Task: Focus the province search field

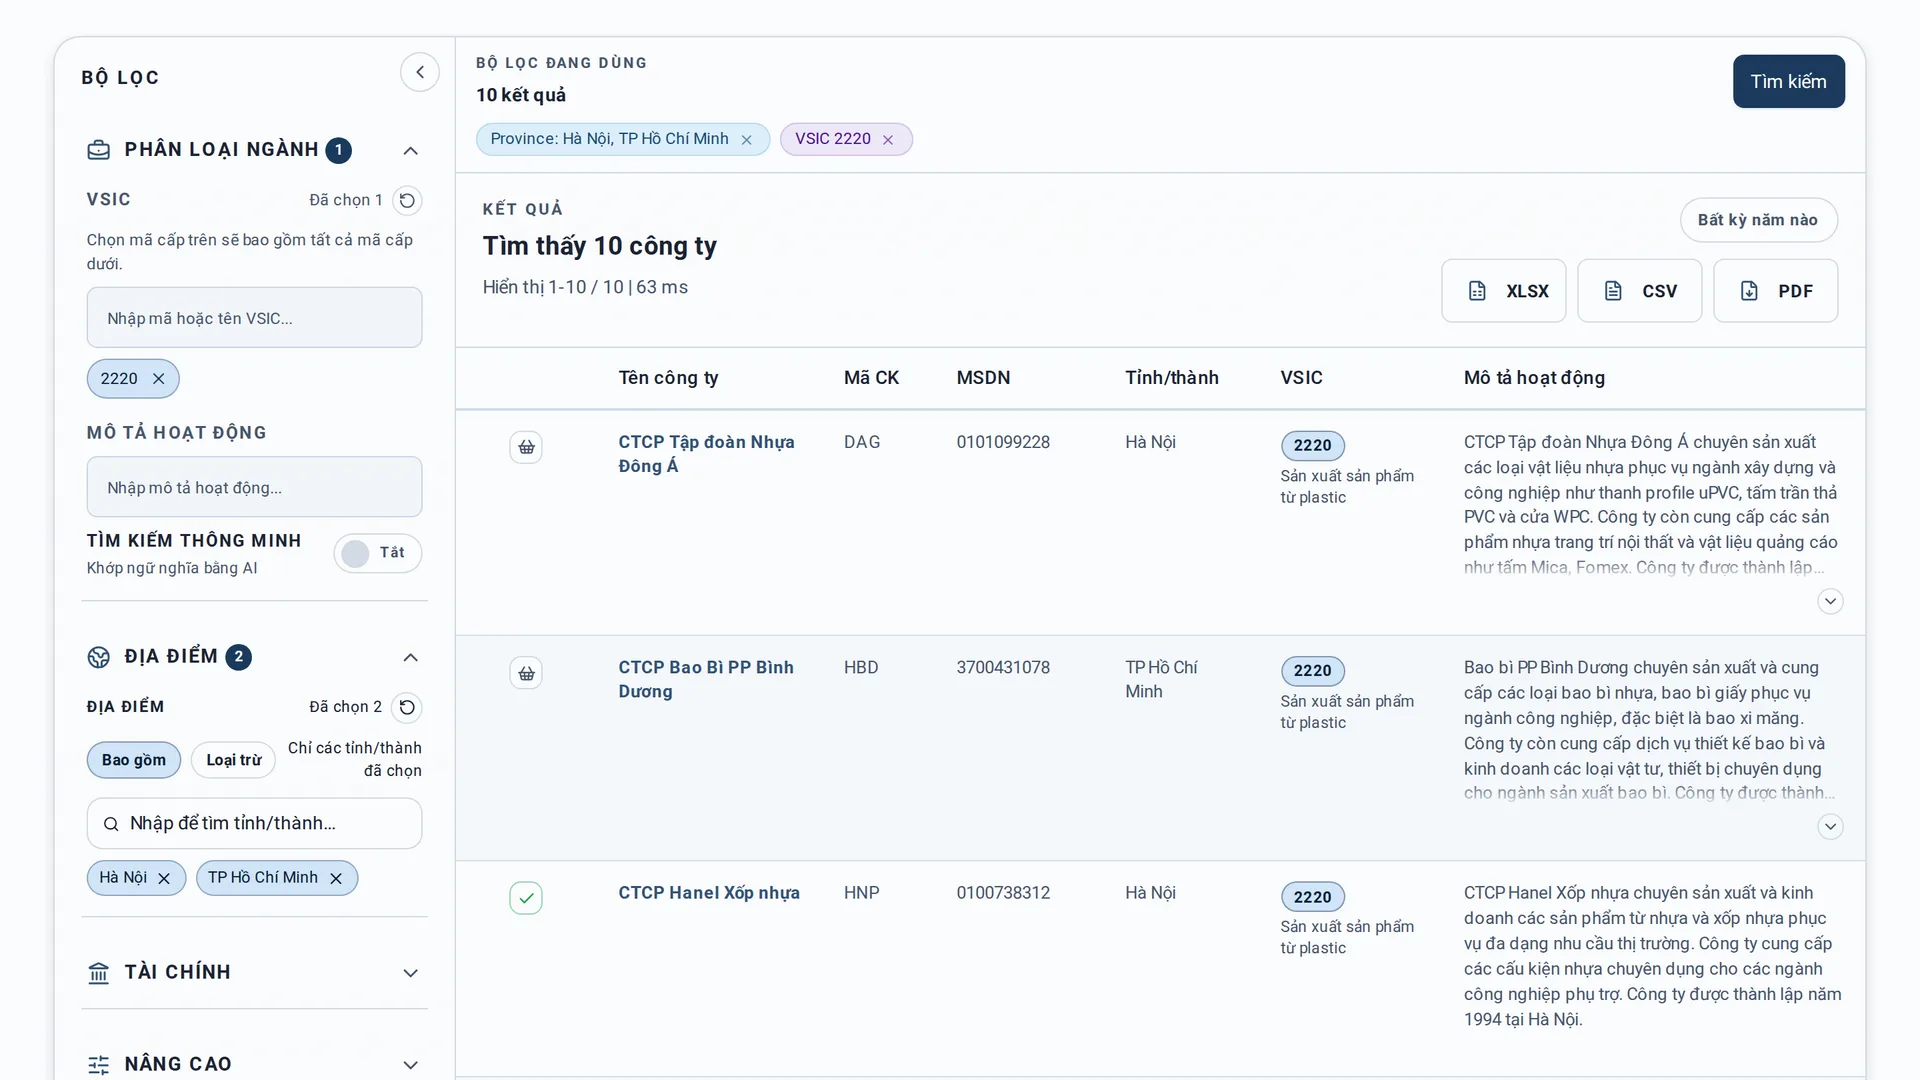Action: click(254, 823)
